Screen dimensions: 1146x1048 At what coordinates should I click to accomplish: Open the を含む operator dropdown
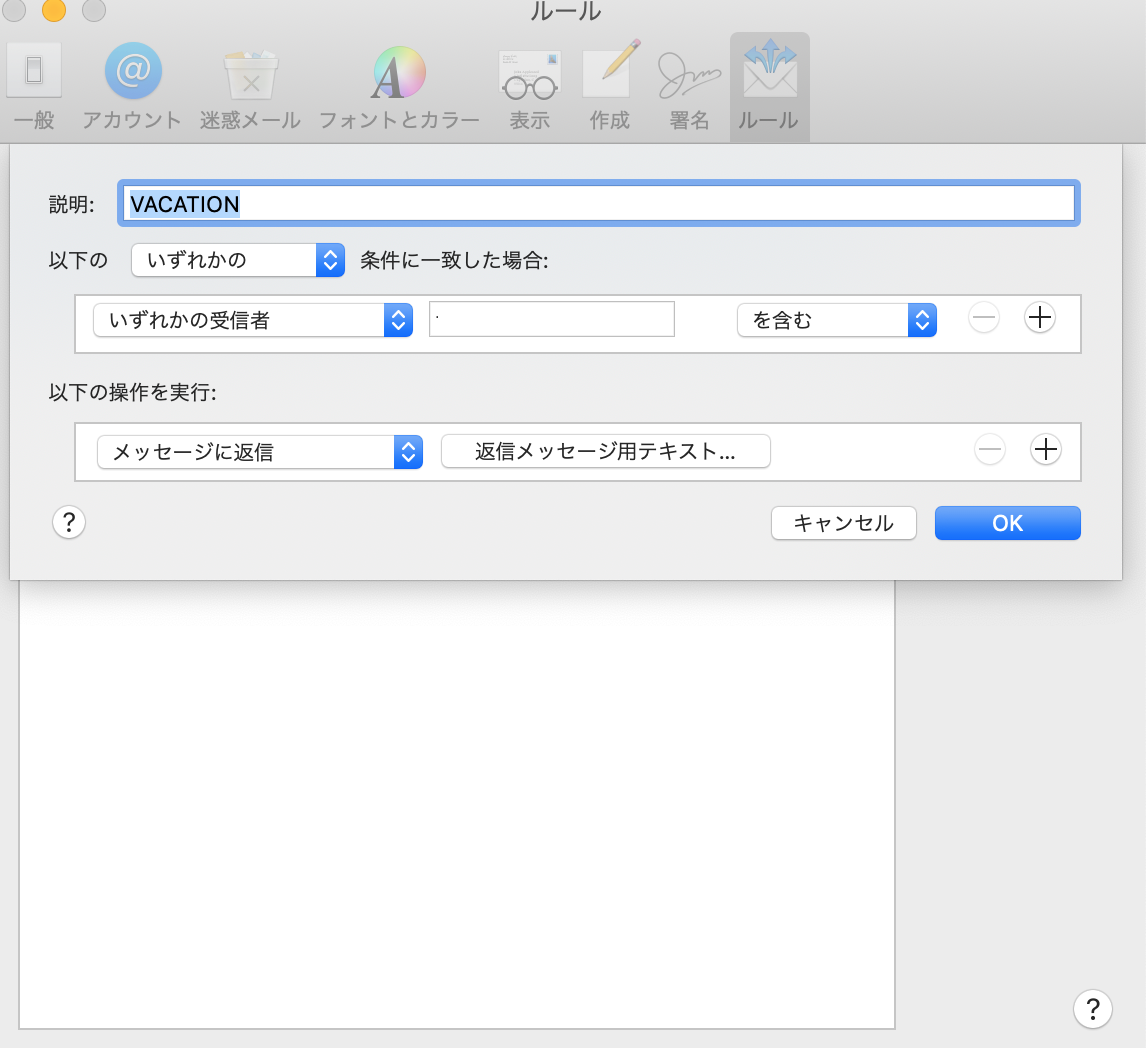pos(836,320)
